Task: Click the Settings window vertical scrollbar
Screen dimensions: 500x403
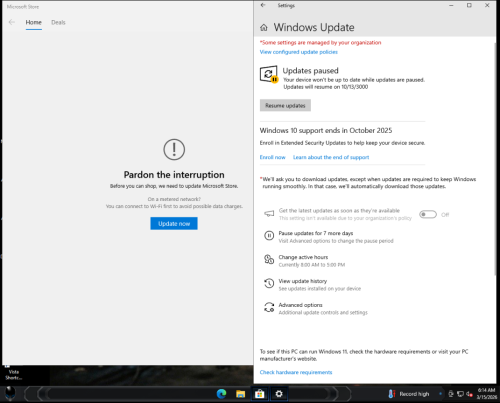Action: tap(494, 160)
